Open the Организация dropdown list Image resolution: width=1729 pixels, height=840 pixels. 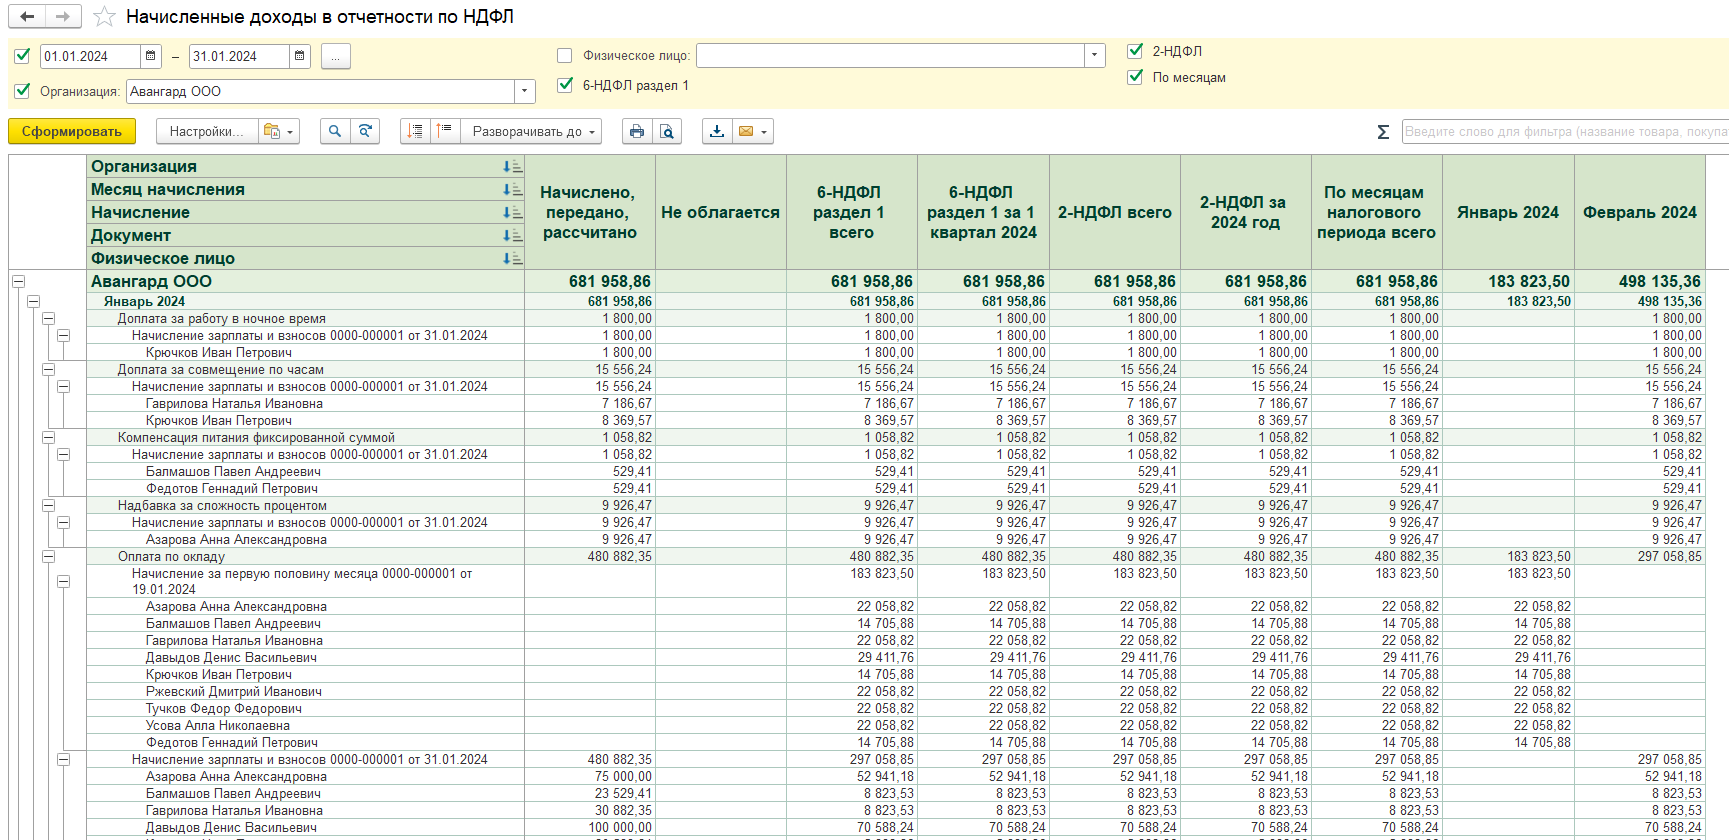point(525,92)
